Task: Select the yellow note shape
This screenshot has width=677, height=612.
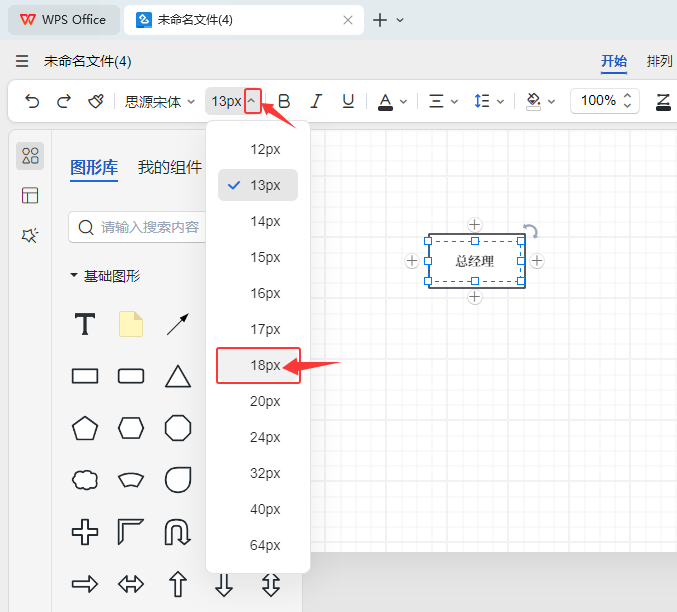Action: 131,324
